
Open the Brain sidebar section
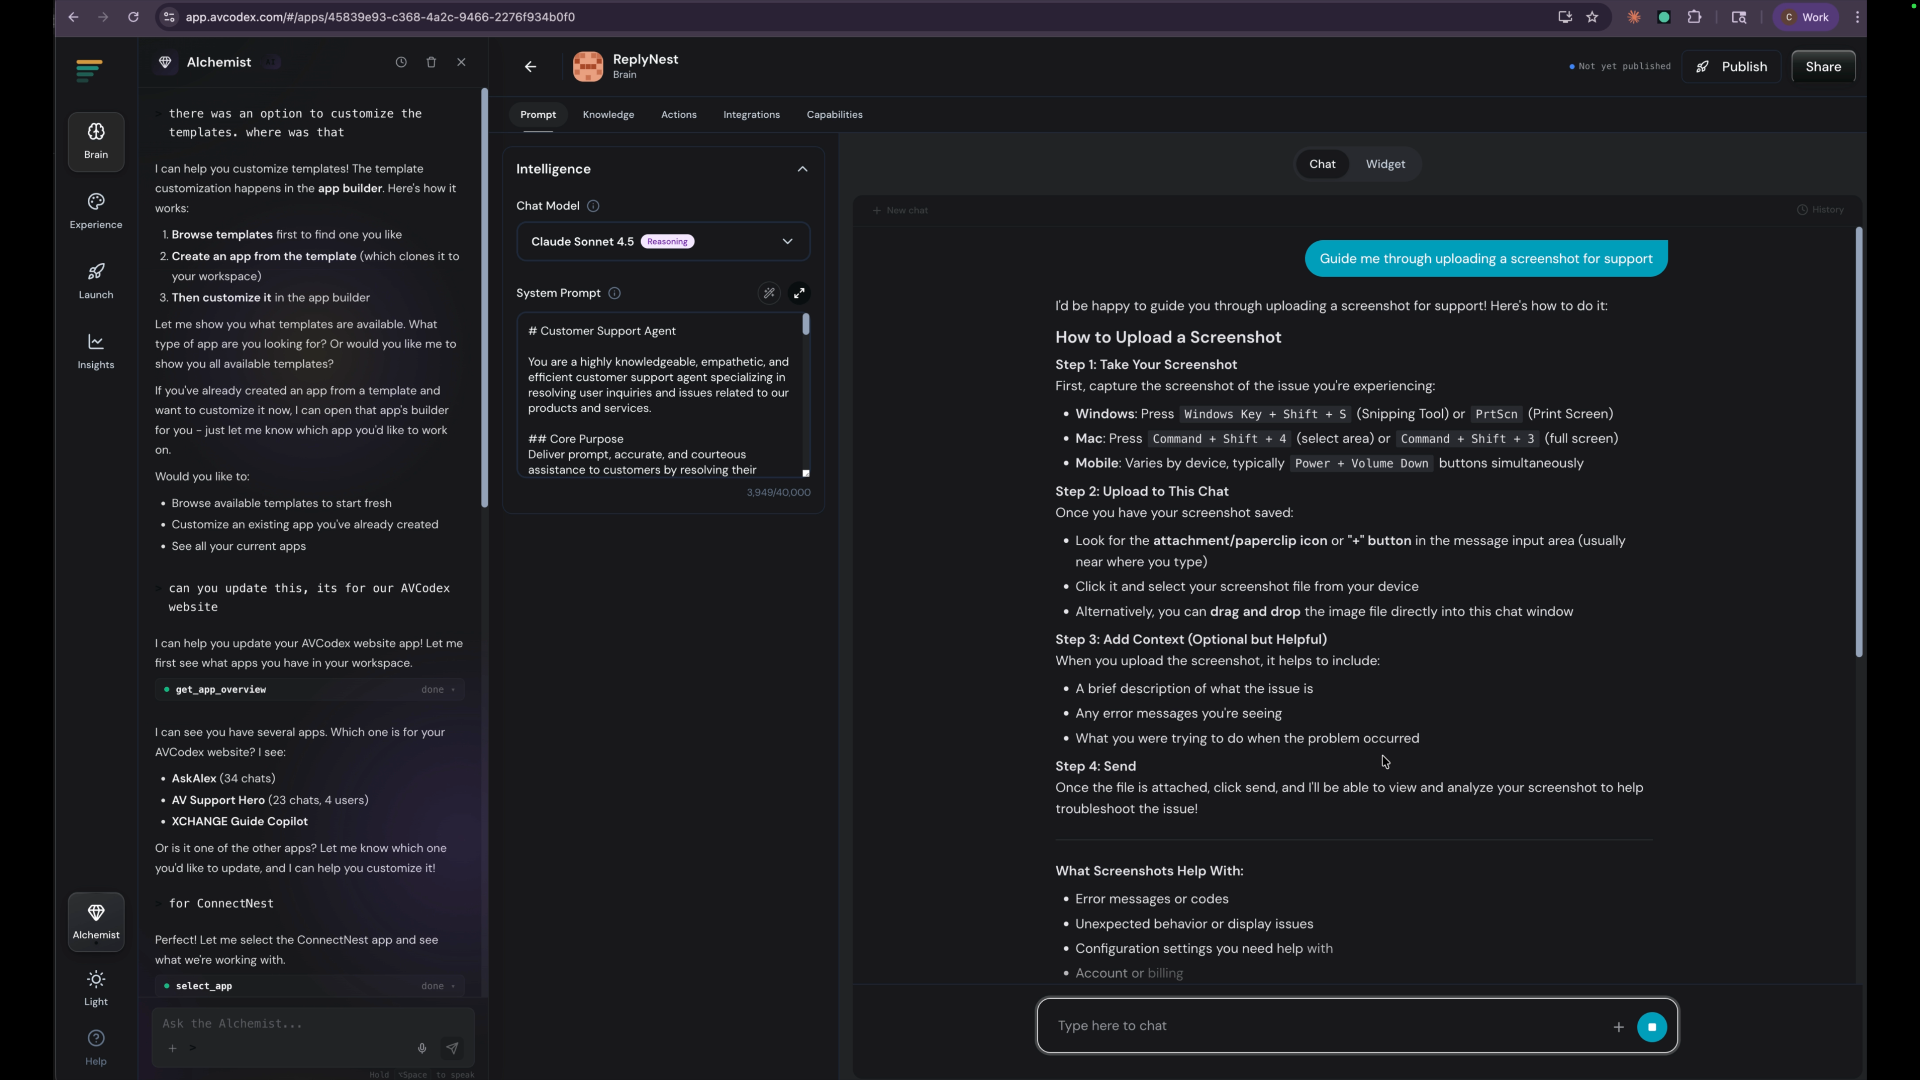pos(96,140)
